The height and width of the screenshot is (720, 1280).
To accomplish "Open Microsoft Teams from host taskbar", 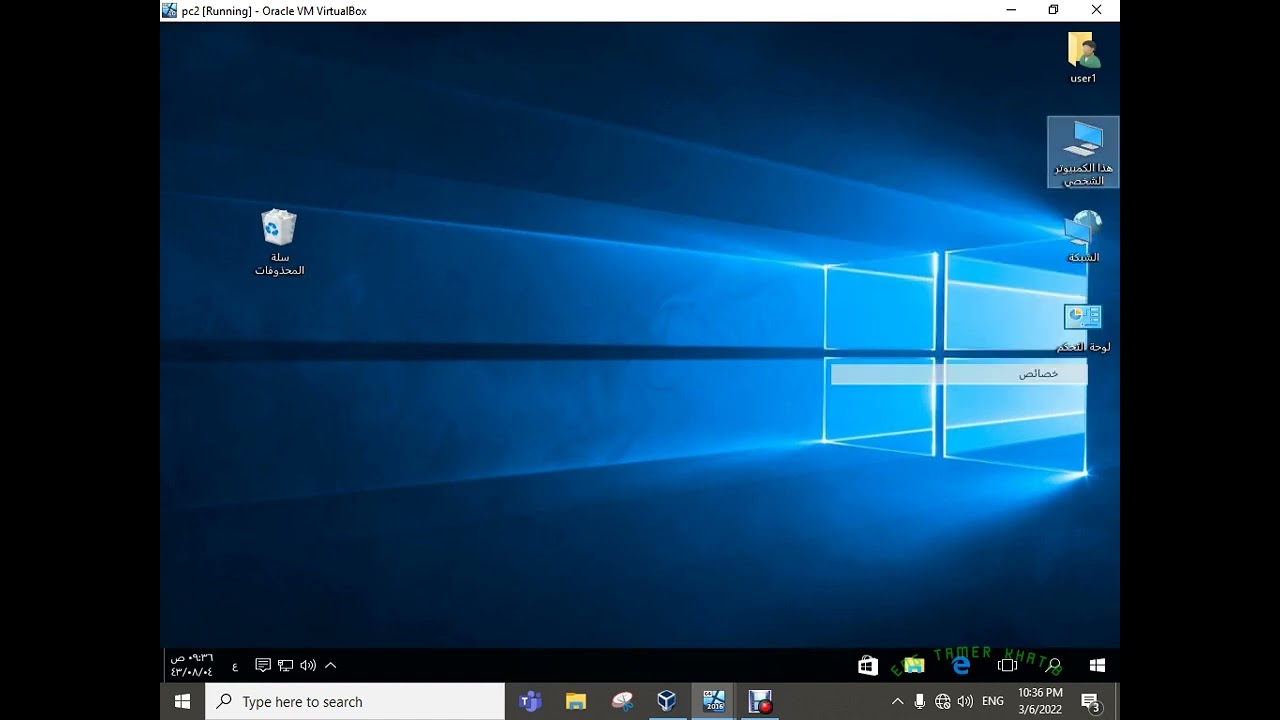I will pos(529,702).
